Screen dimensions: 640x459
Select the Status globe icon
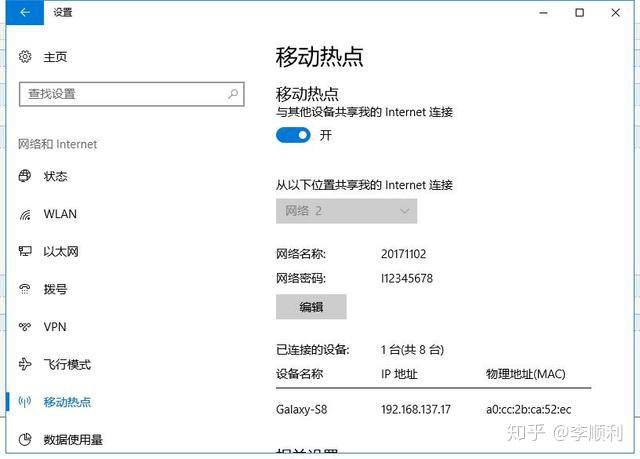25,176
